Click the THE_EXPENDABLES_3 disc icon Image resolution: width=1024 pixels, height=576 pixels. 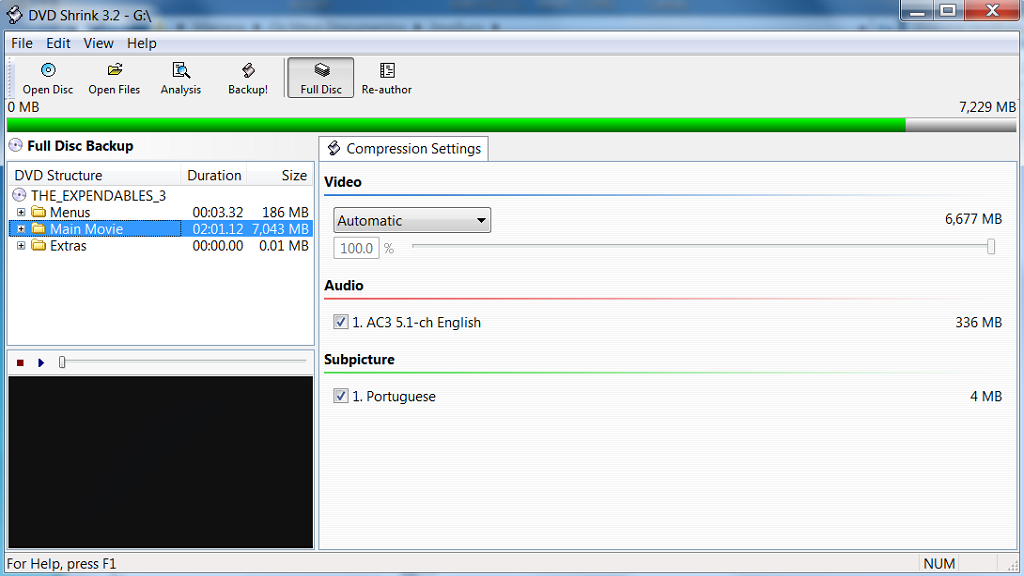pos(19,195)
